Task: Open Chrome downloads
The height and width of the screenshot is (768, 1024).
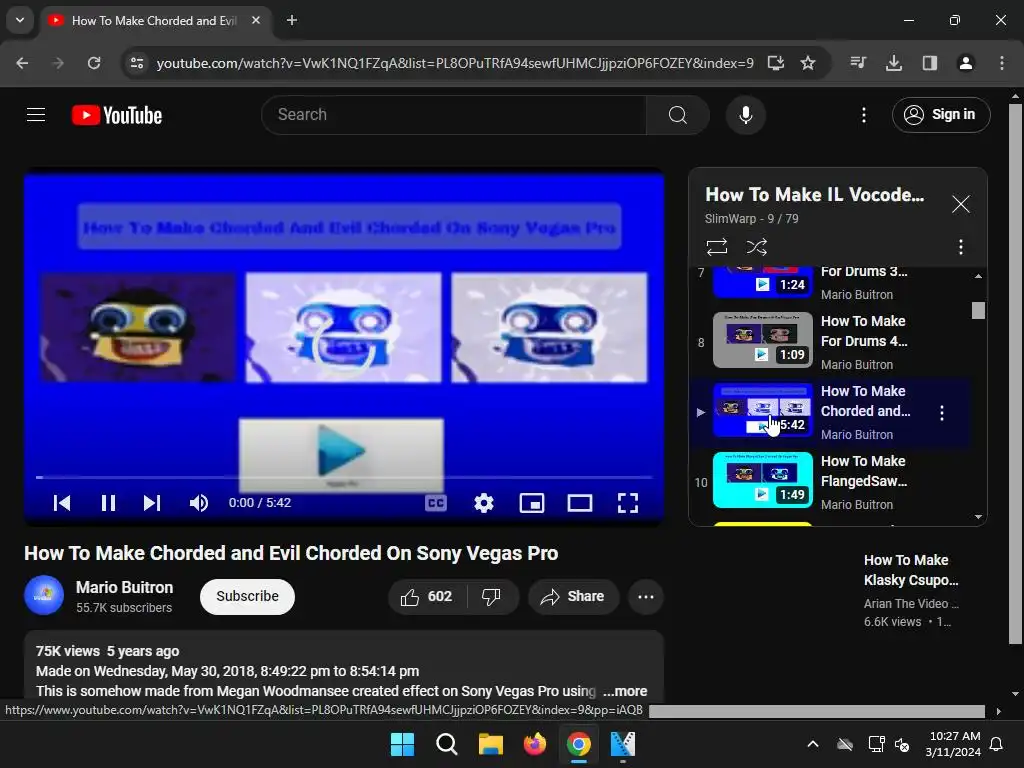Action: pos(893,63)
